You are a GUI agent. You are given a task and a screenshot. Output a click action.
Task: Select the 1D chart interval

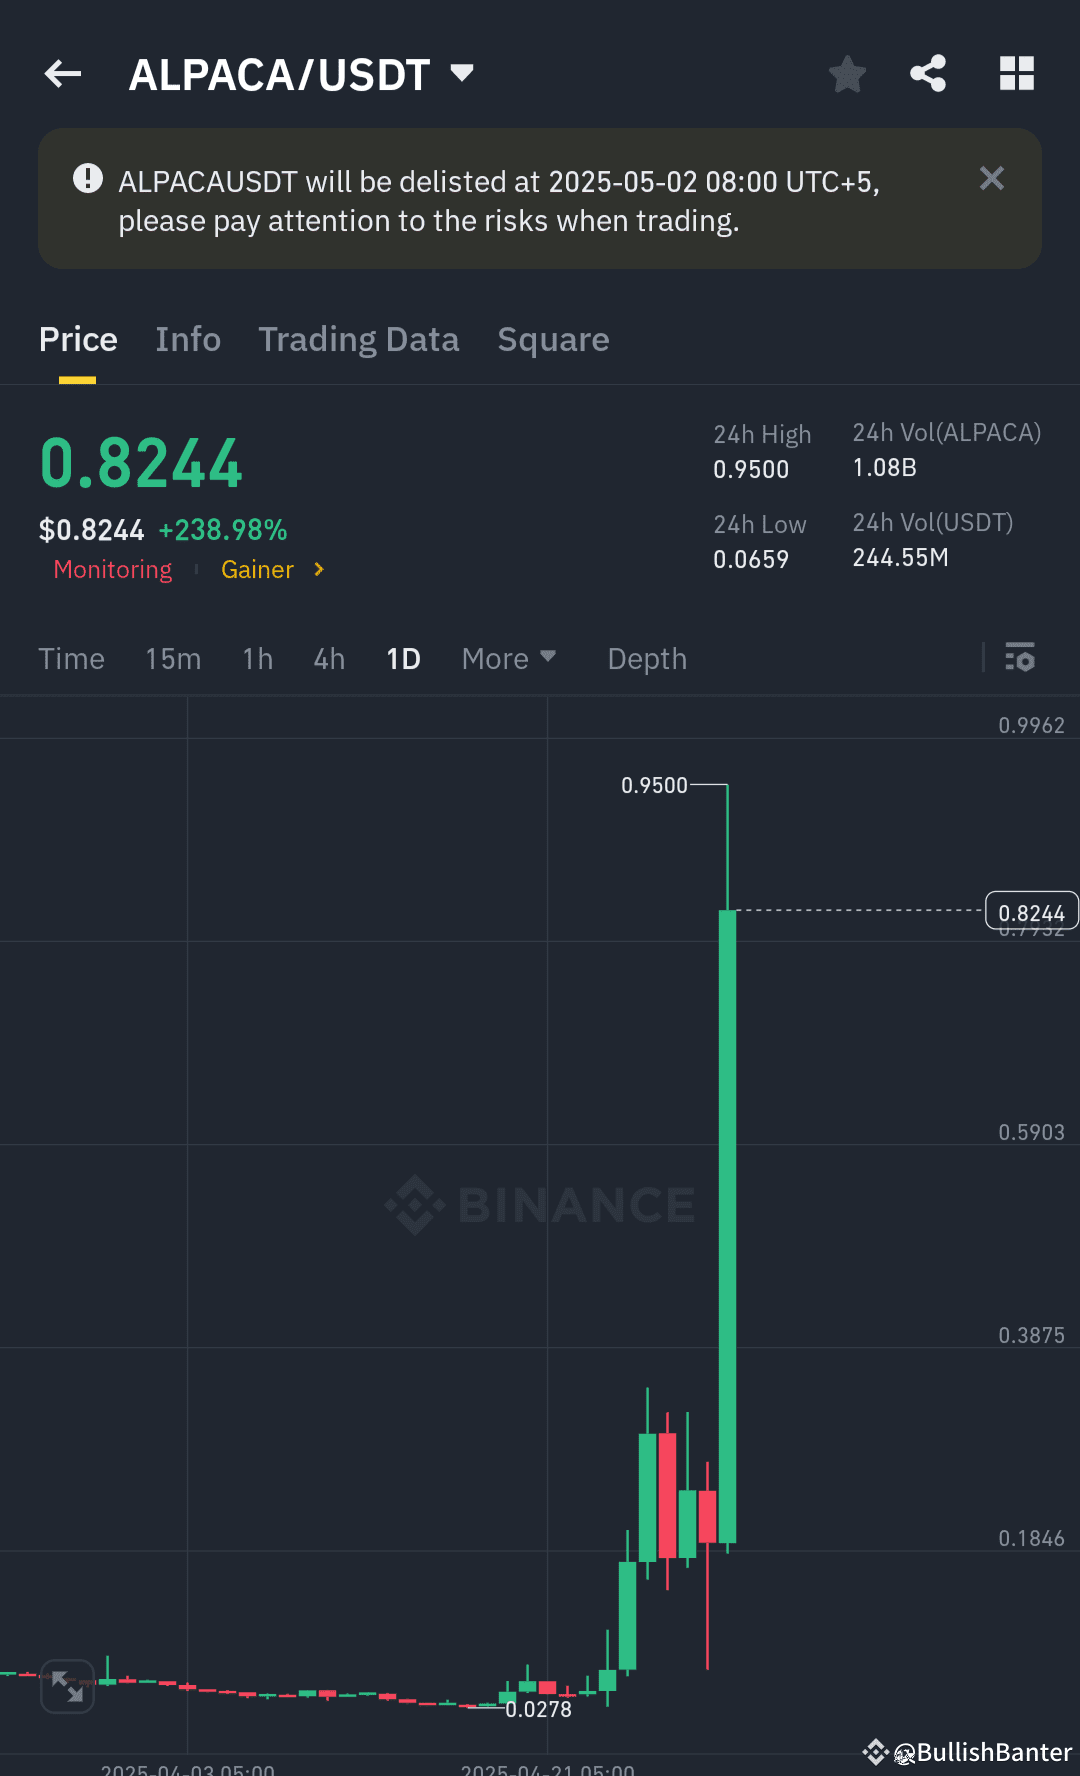point(404,659)
